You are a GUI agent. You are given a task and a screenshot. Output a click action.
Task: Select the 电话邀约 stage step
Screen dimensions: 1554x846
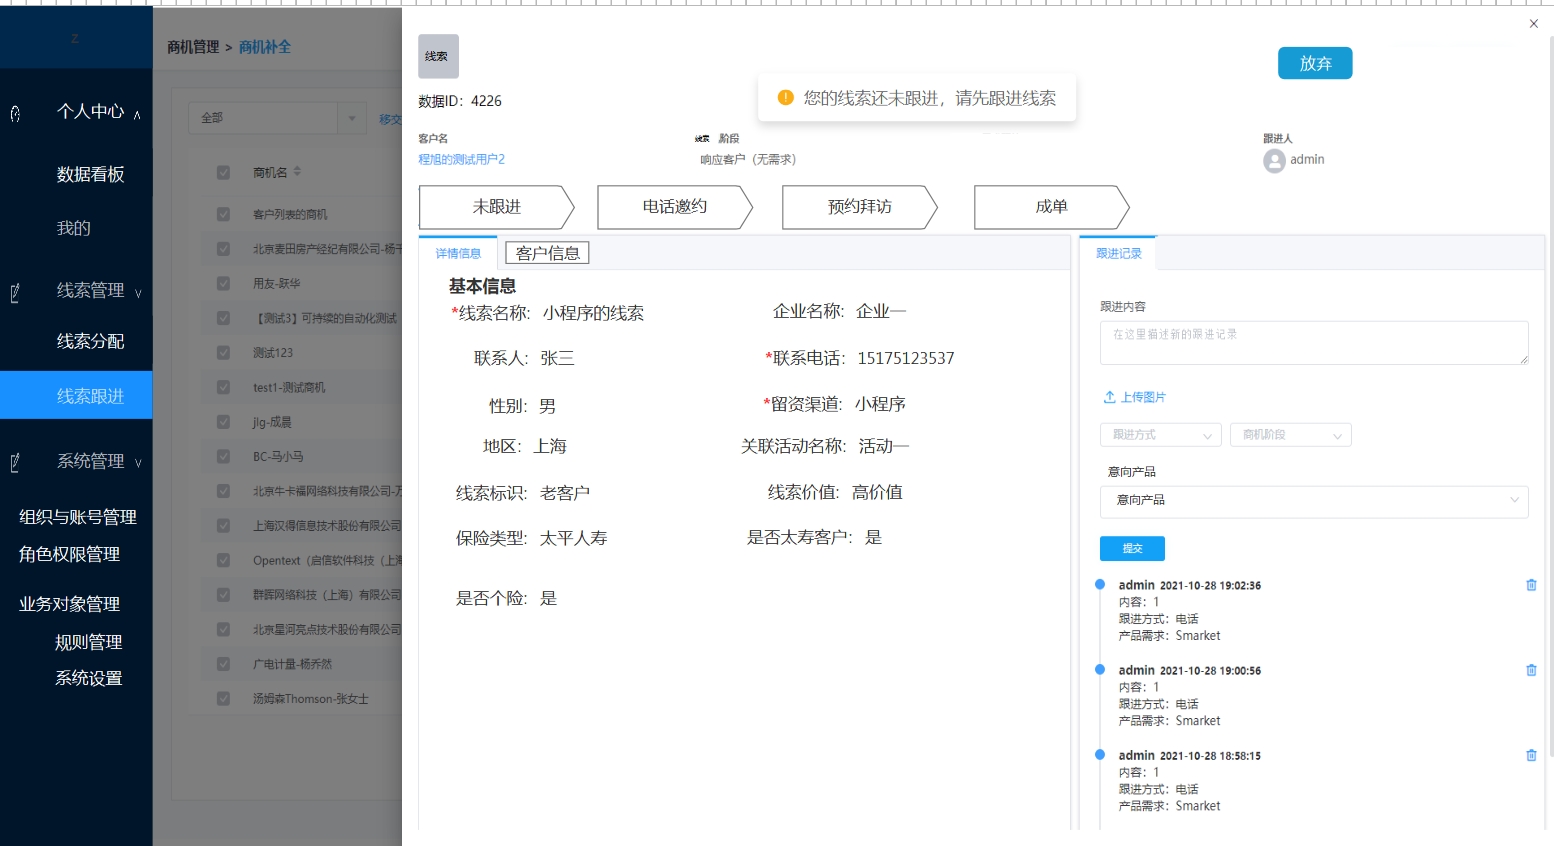[675, 207]
